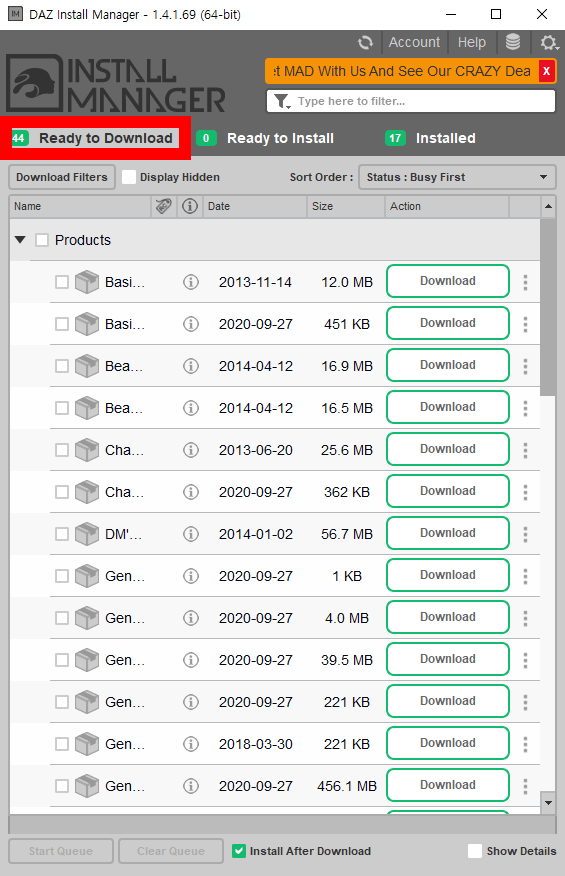Viewport: 565px width, 876px height.
Task: Click the DAZ Install Manager logo
Action: (x=116, y=84)
